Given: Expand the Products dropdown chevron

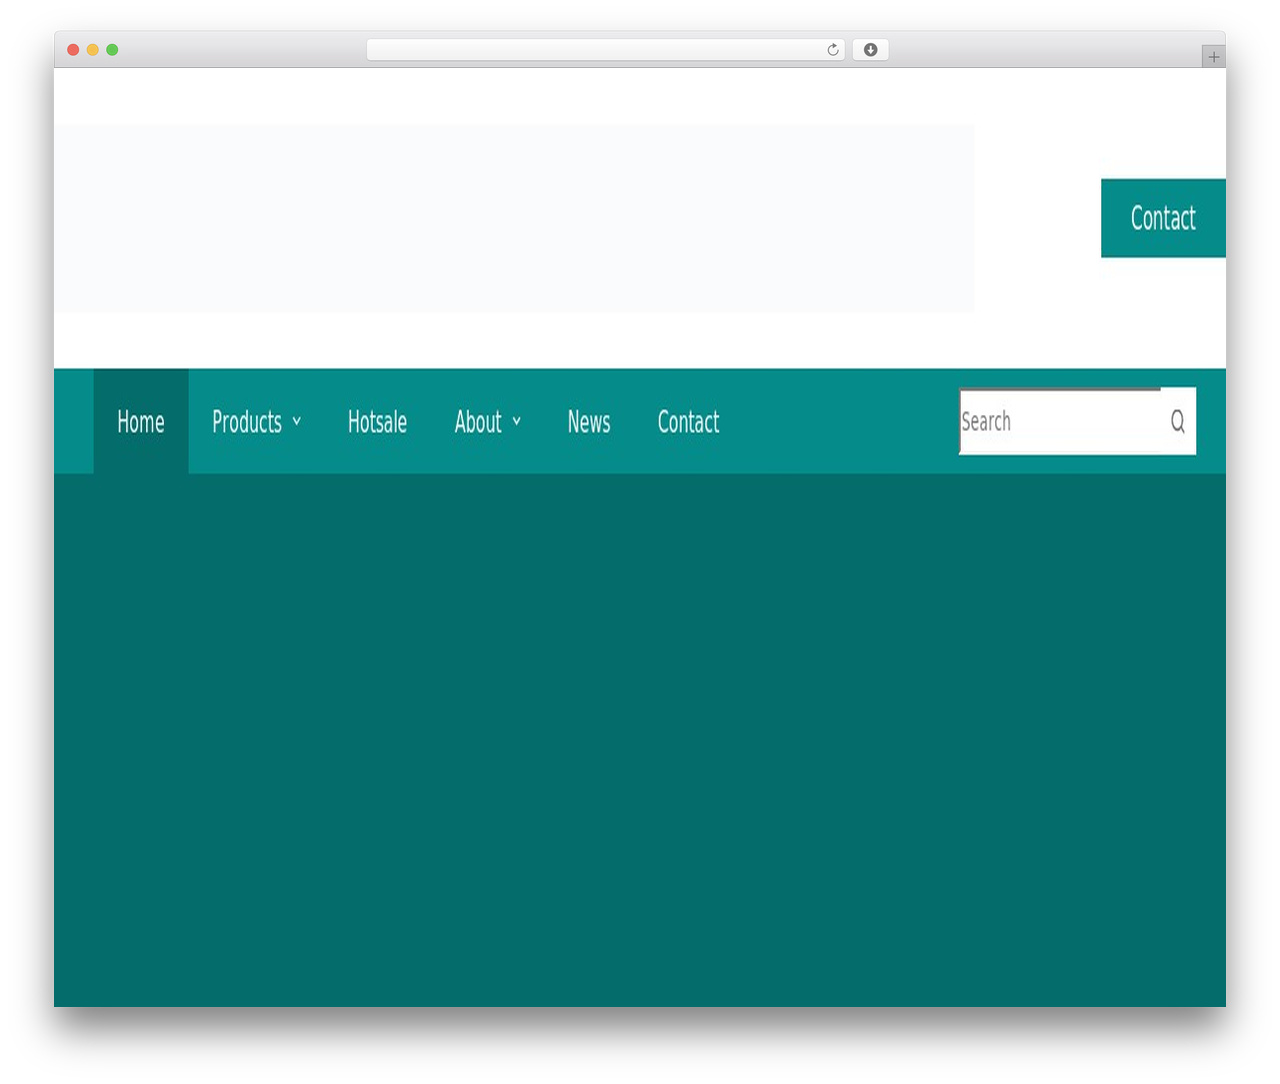Looking at the screenshot, I should [297, 422].
